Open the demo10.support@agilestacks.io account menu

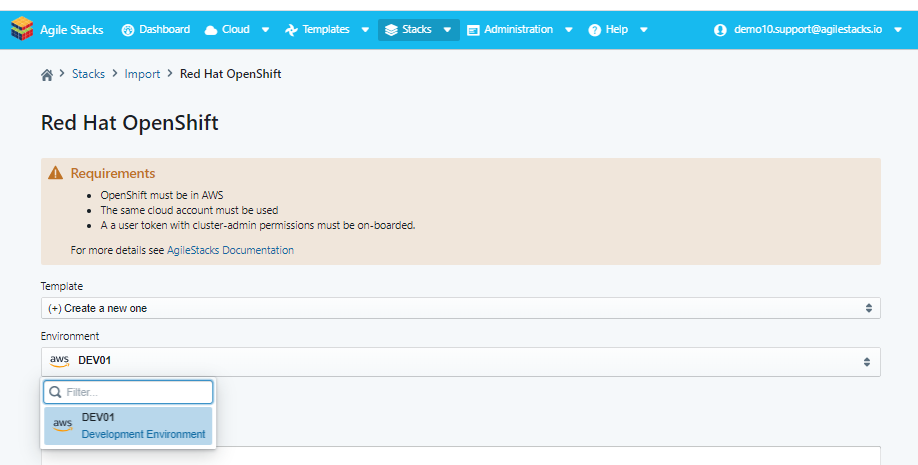[808, 29]
